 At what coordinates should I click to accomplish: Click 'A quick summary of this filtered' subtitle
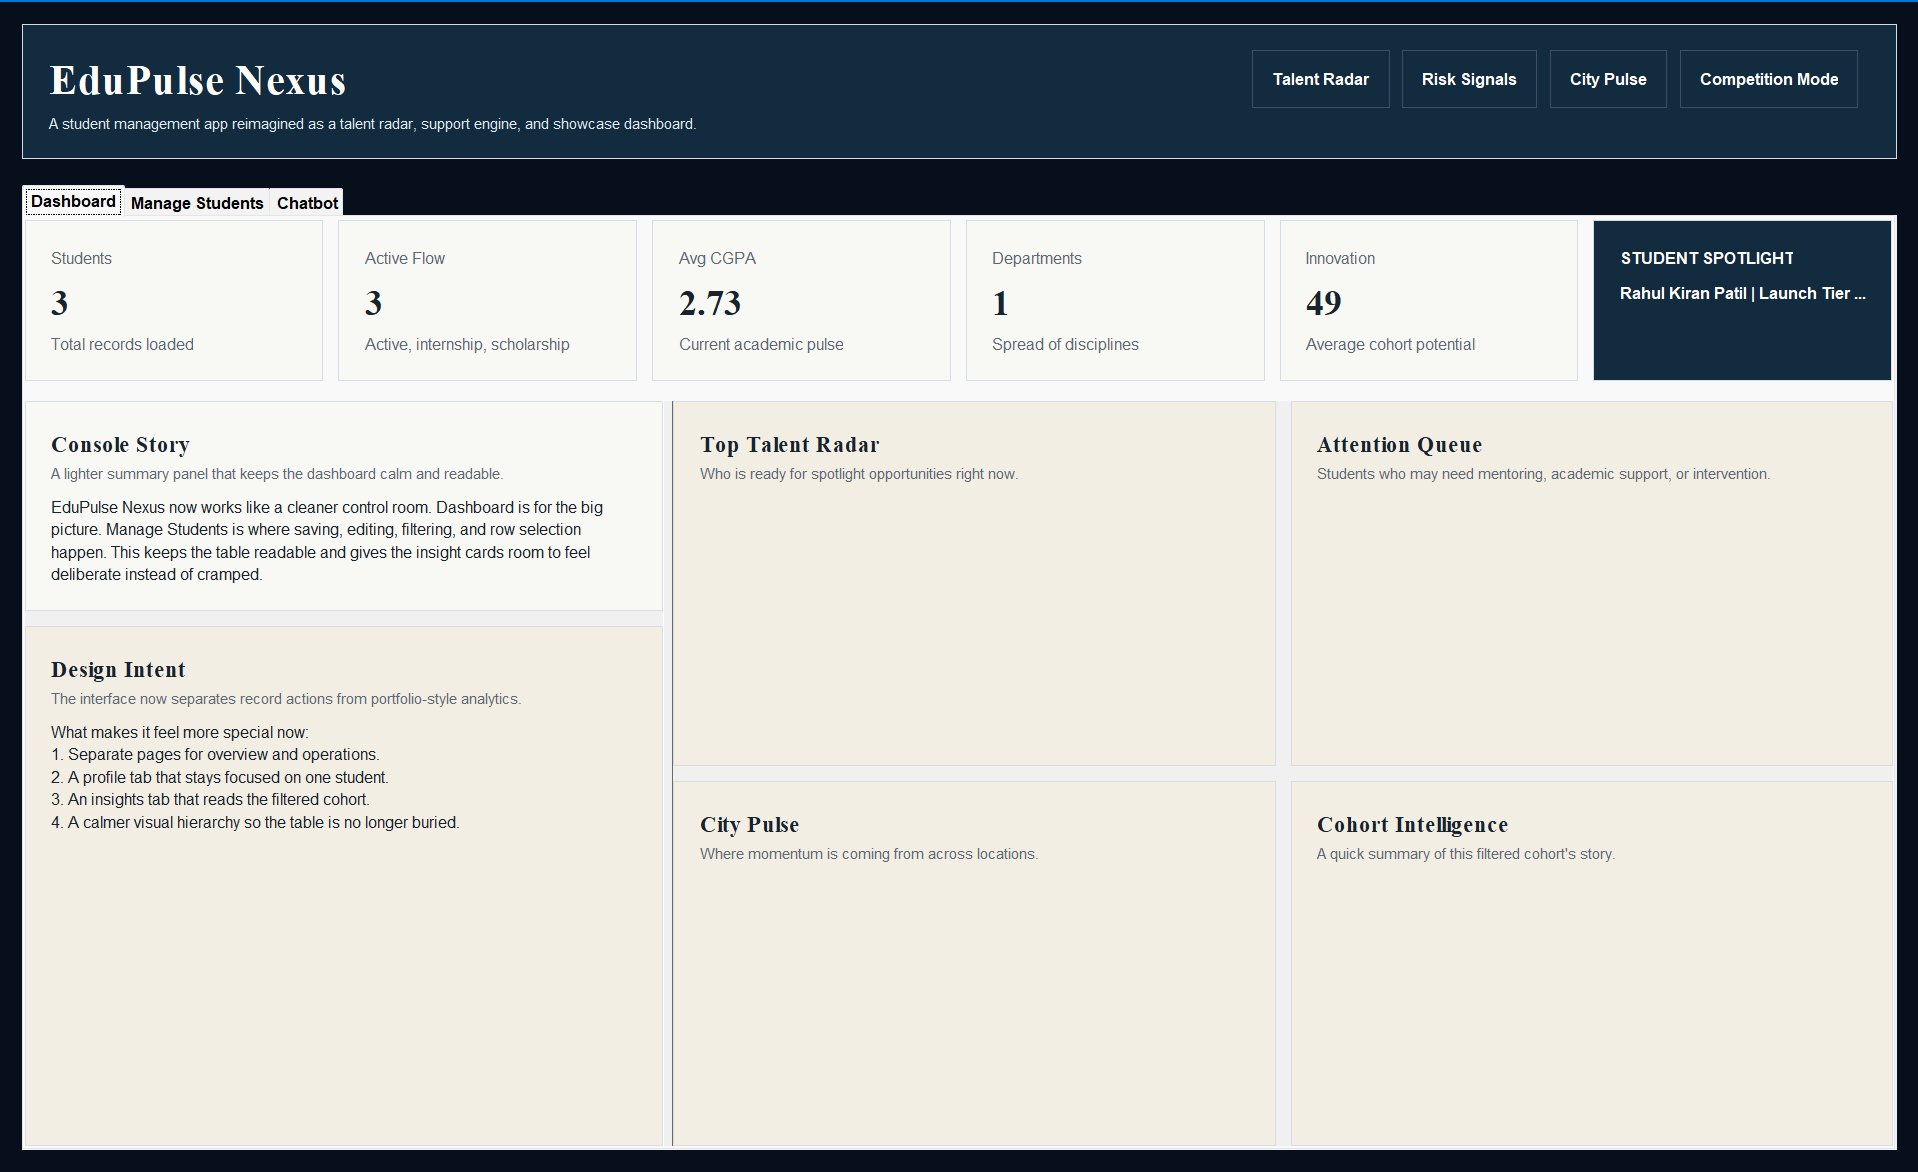point(1466,854)
